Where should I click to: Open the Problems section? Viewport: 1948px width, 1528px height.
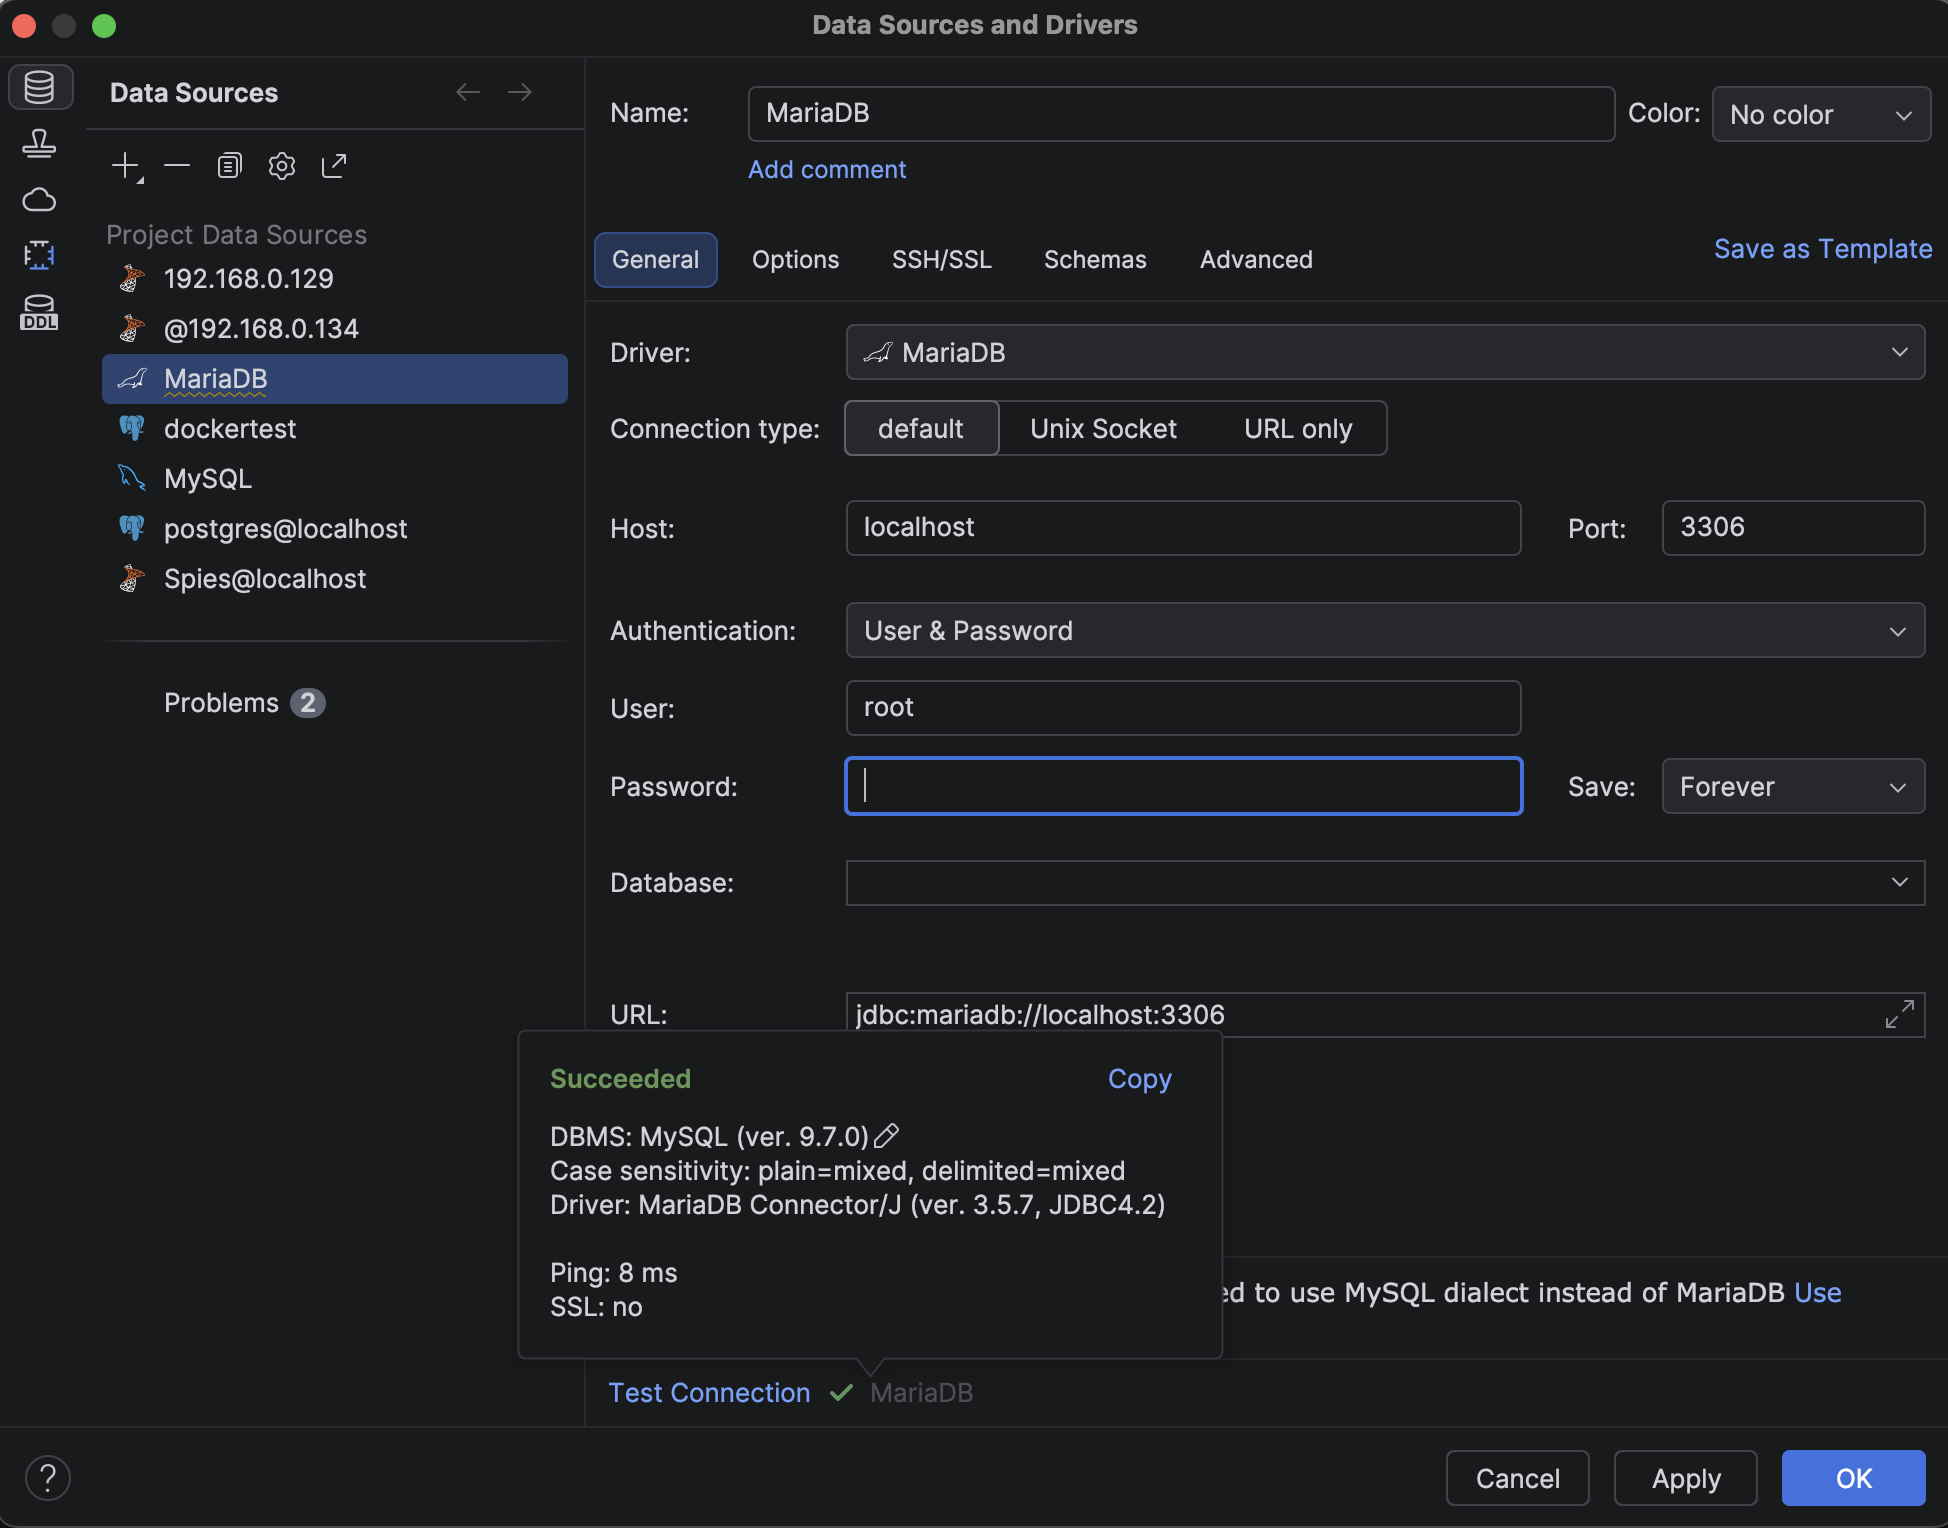pos(221,703)
